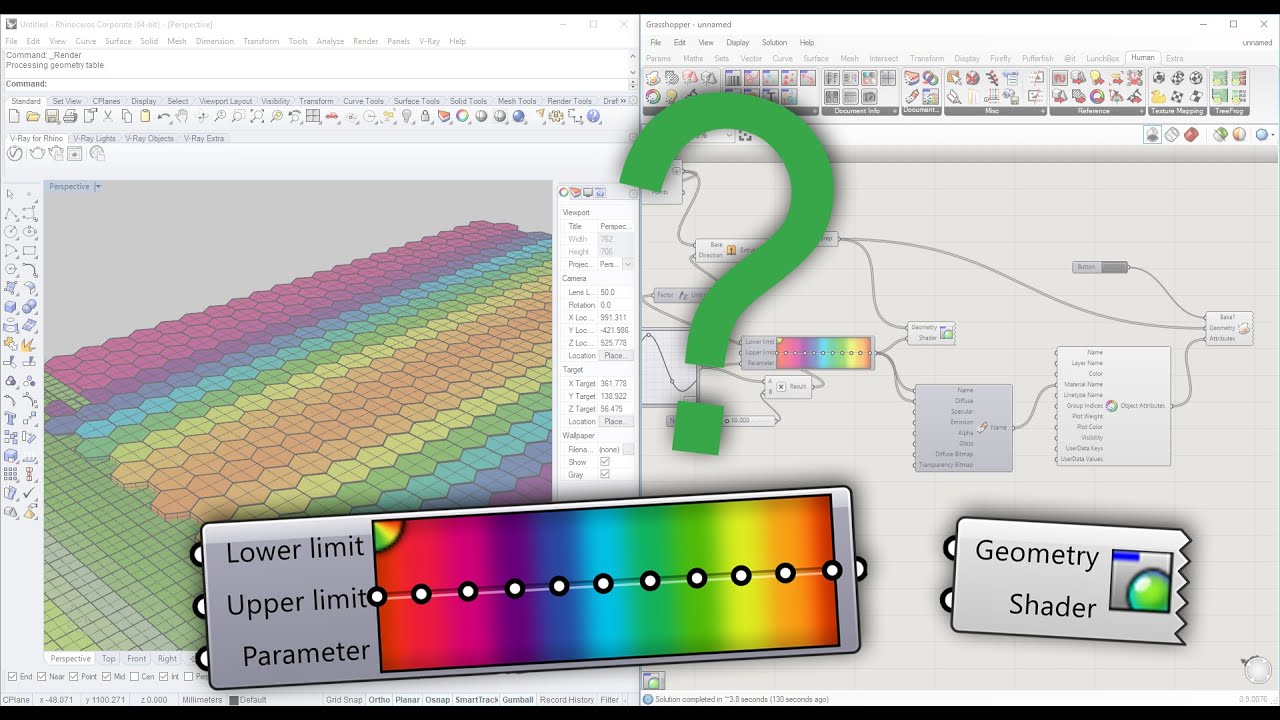This screenshot has width=1280, height=720.
Task: Click the New file icon in Rhino
Action: point(15,117)
